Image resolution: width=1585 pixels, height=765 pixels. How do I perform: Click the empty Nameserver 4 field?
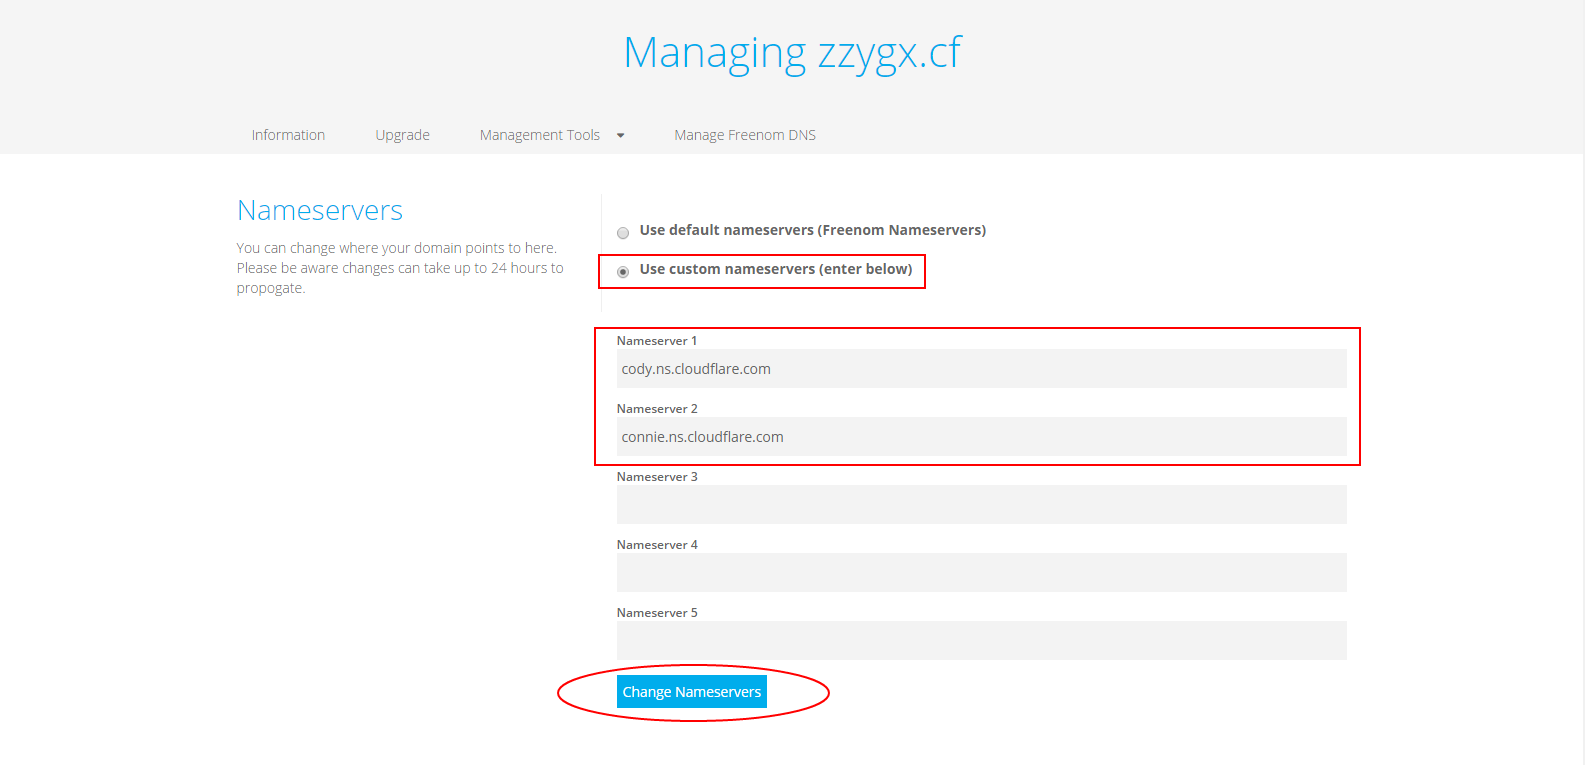pyautogui.click(x=981, y=572)
